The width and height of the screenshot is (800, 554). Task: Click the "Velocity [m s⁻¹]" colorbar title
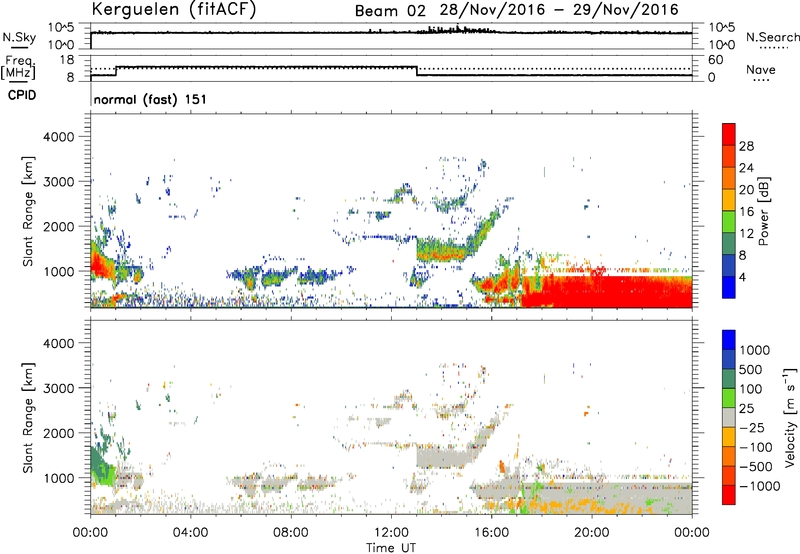click(790, 418)
